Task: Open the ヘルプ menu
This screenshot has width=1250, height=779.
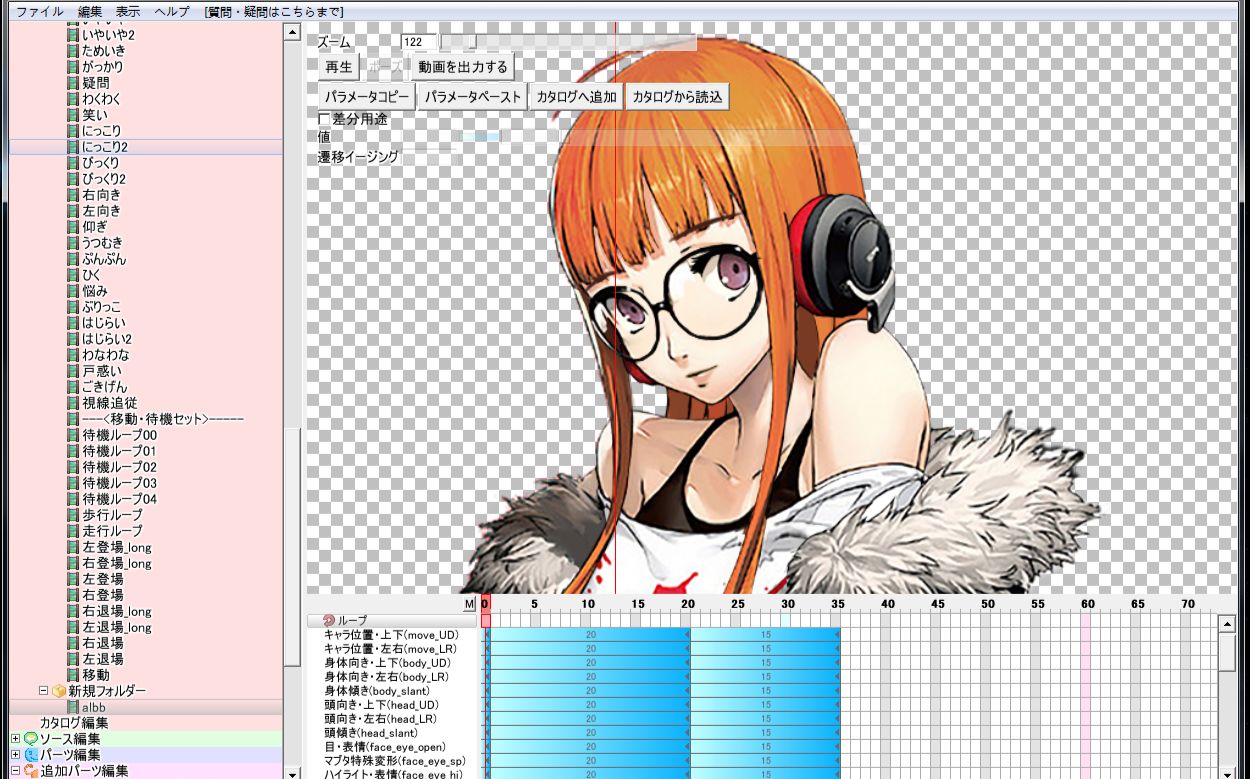Action: (172, 11)
